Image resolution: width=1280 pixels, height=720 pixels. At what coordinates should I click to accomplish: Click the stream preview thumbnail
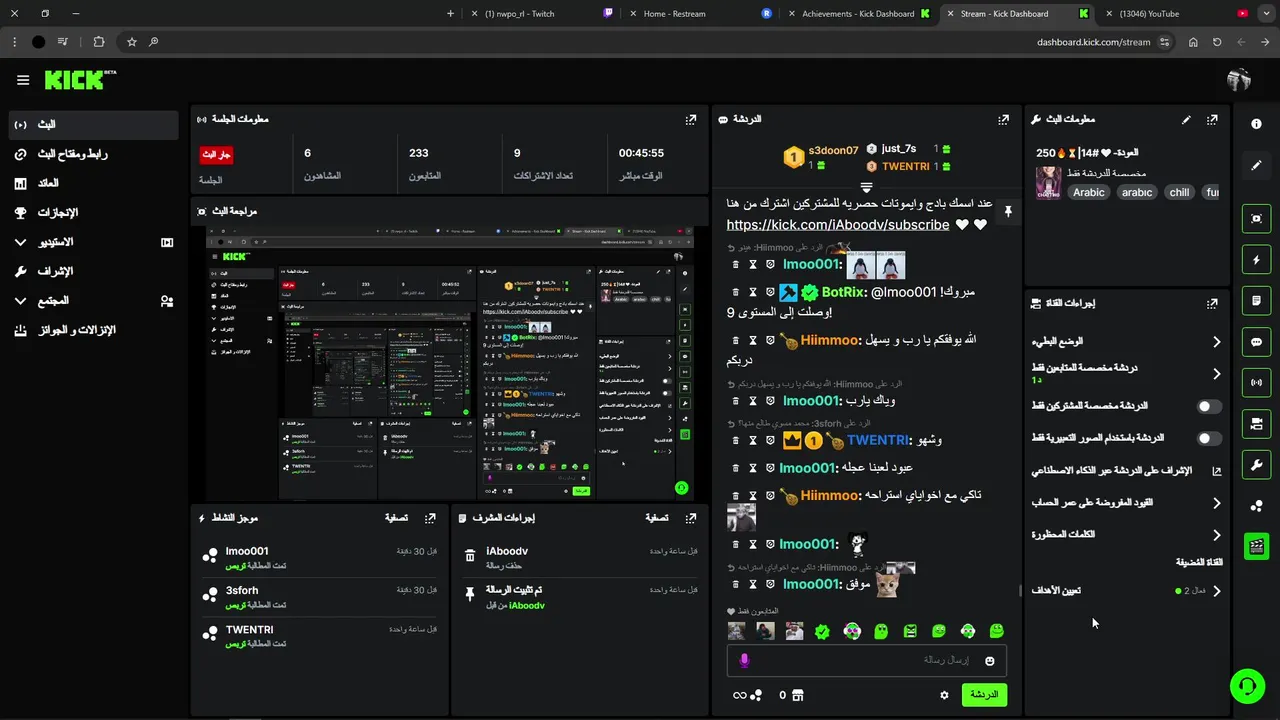pyautogui.click(x=450, y=364)
